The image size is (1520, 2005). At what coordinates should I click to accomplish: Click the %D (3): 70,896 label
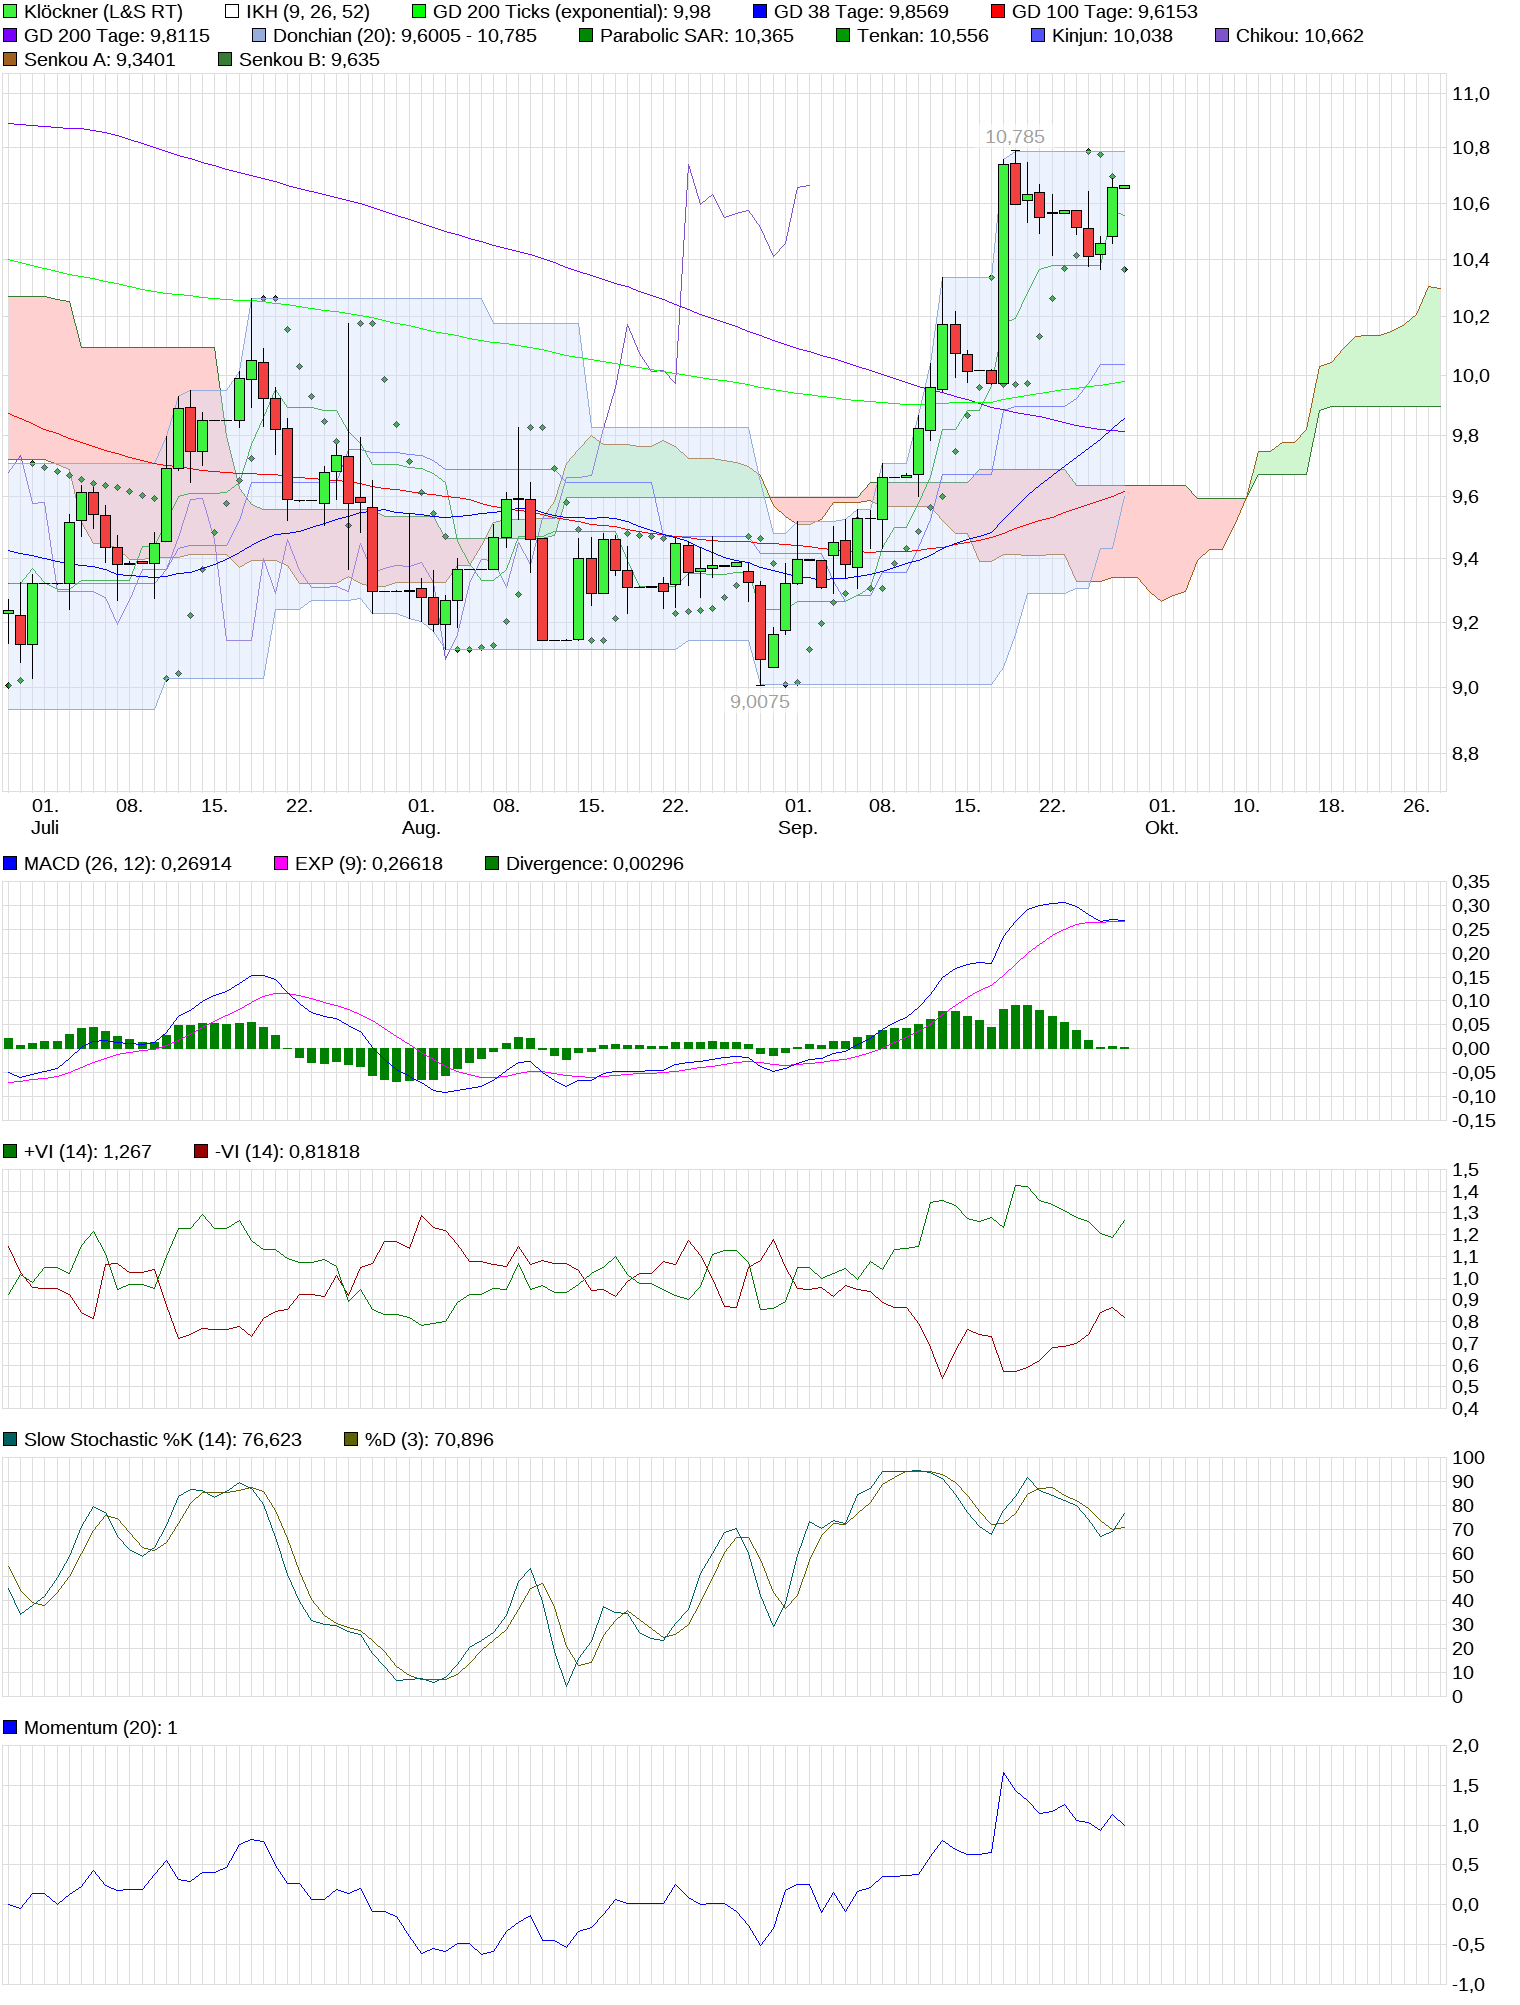coord(429,1439)
